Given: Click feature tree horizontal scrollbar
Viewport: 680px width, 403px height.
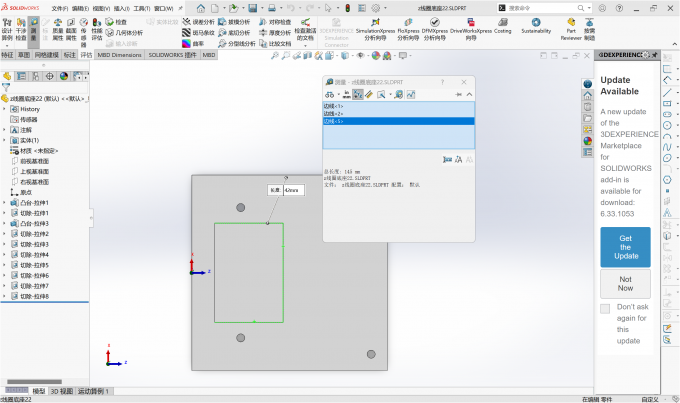Looking at the screenshot, I should coord(34,382).
